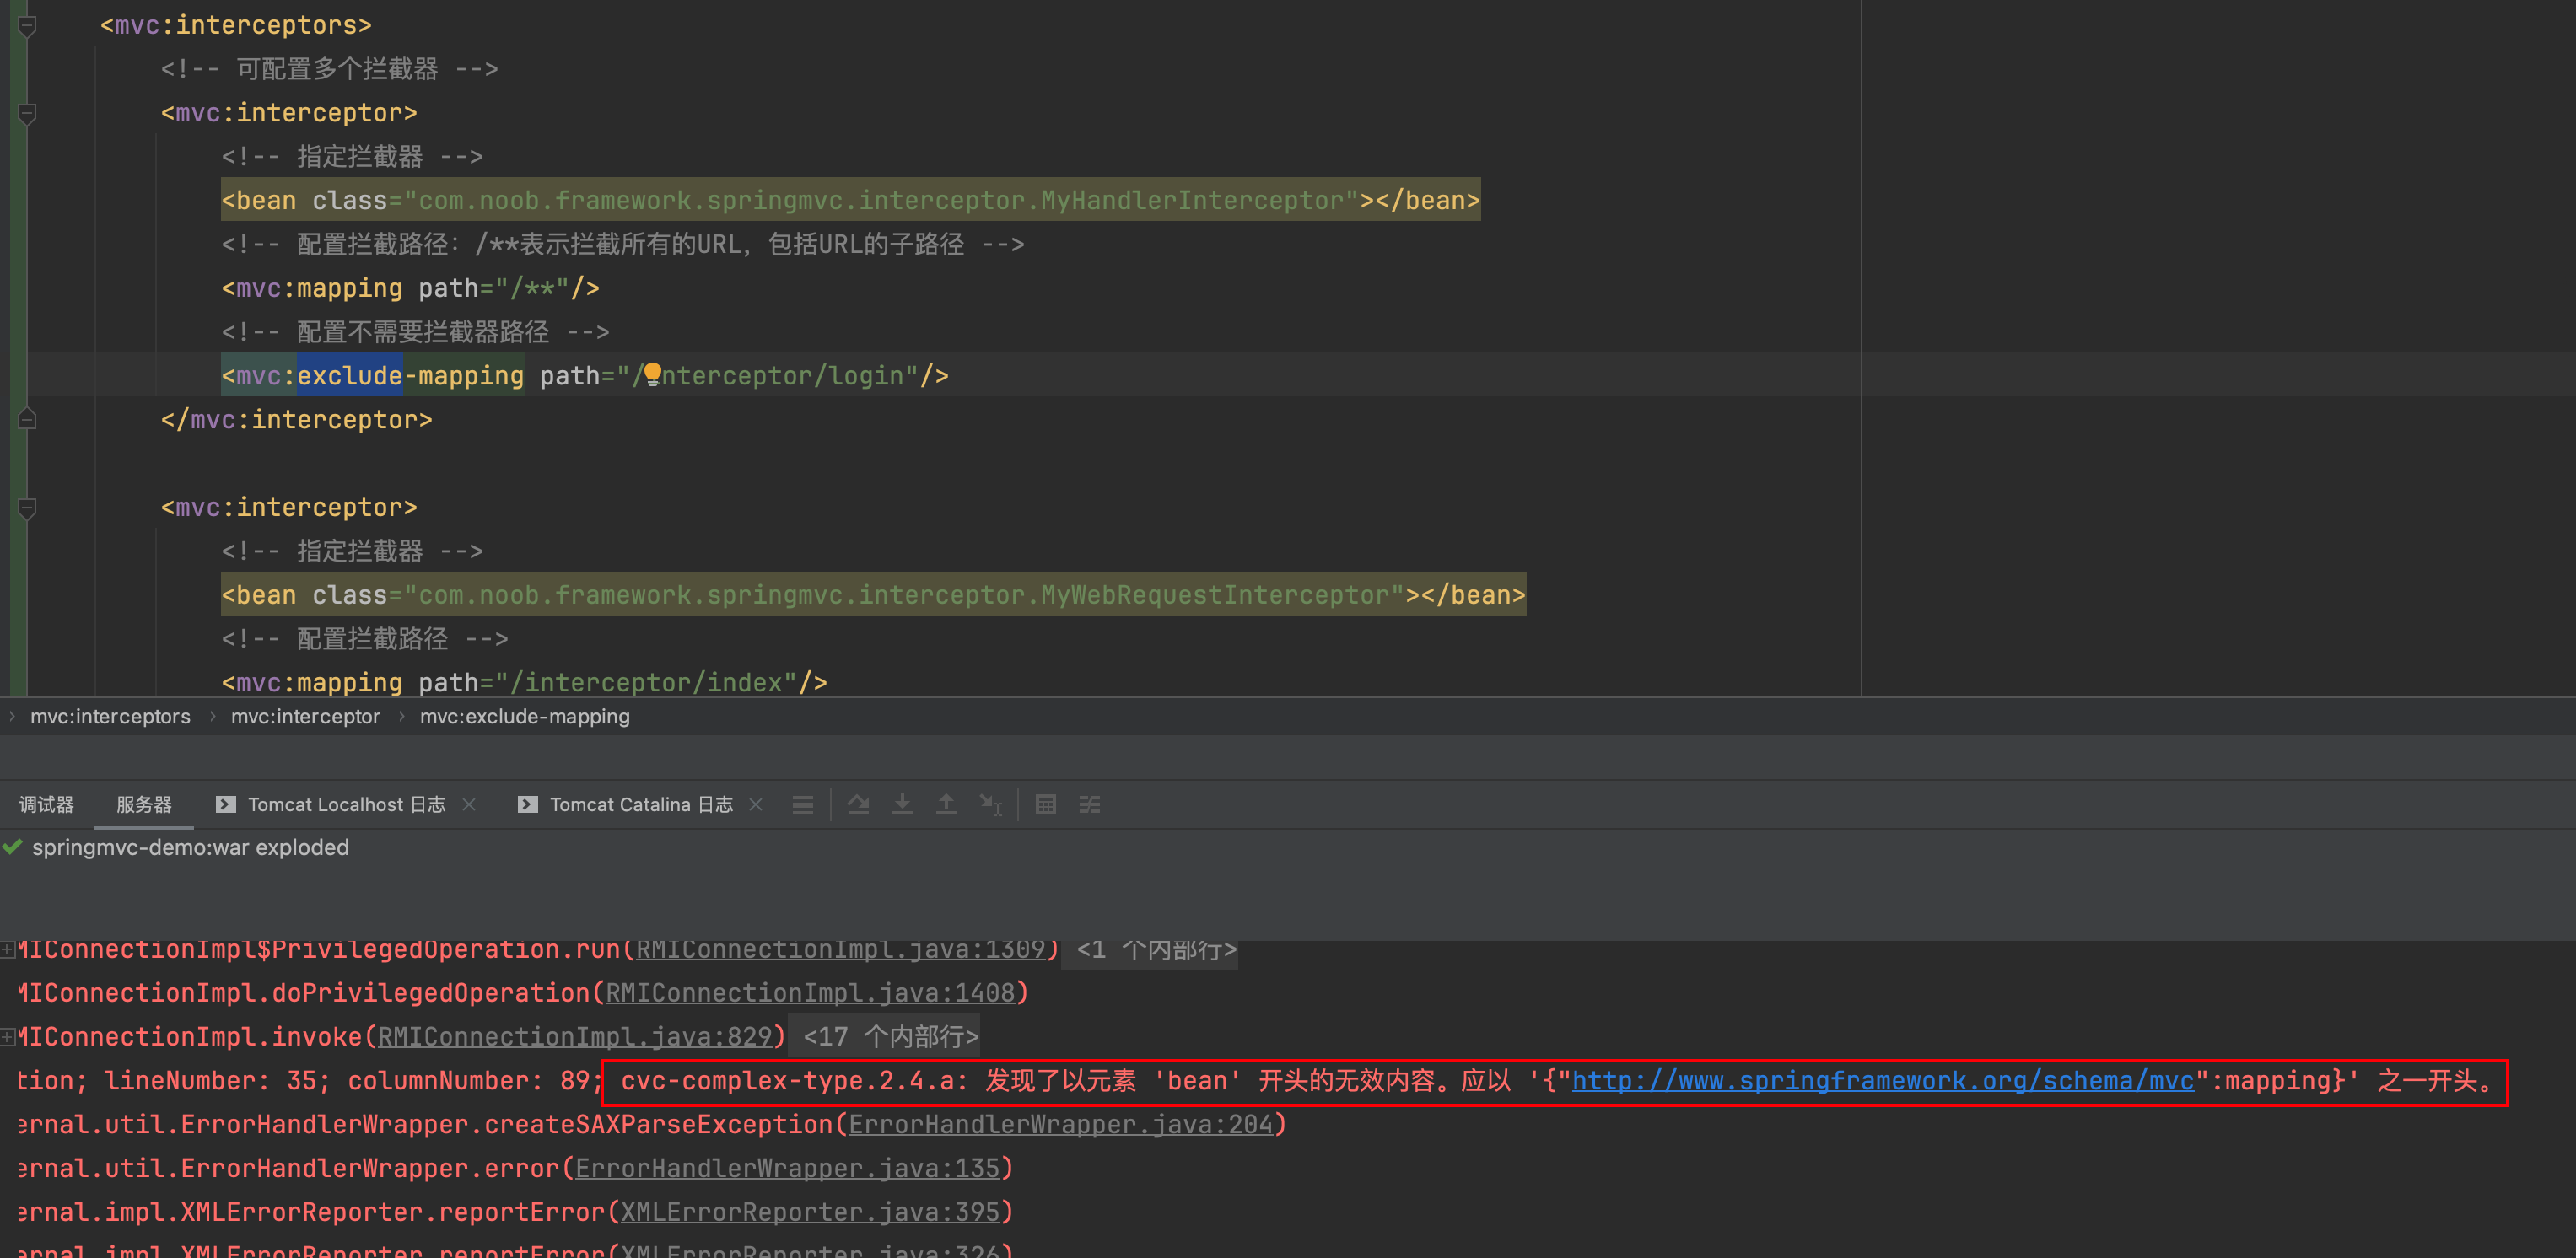Click the console icon on Tomcat Catalina tab
The height and width of the screenshot is (1258, 2576).
(528, 804)
